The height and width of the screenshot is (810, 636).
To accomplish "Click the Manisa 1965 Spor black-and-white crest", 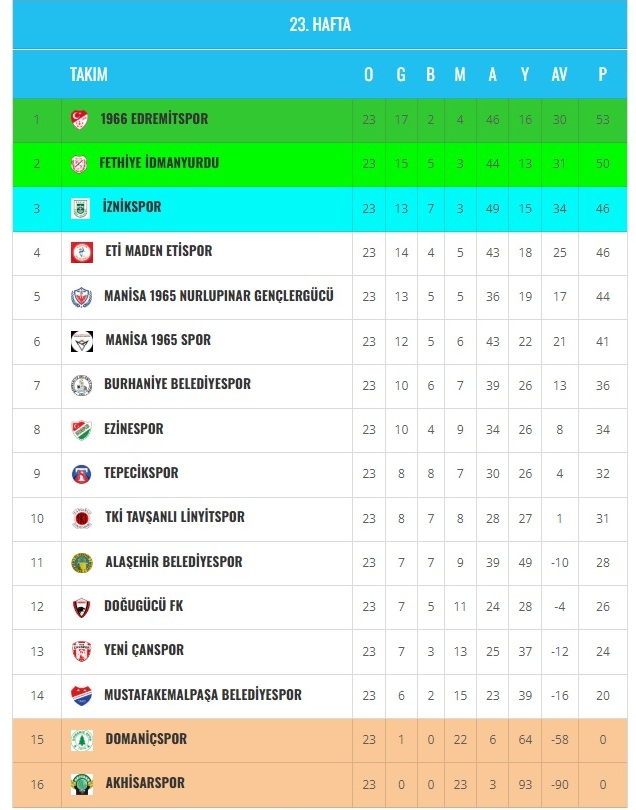I will tap(82, 341).
